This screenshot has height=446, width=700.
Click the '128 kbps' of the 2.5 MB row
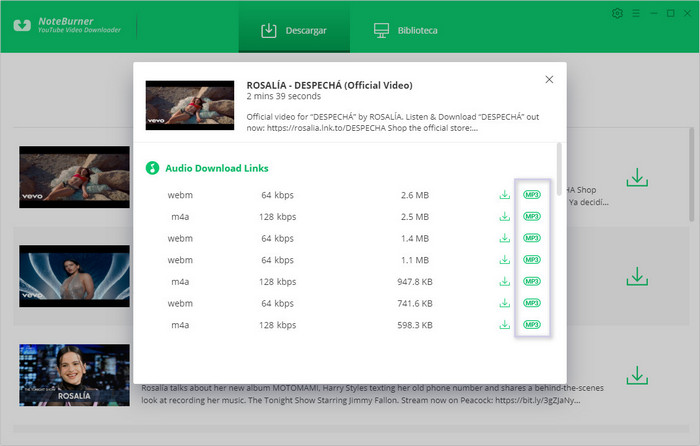tap(277, 217)
